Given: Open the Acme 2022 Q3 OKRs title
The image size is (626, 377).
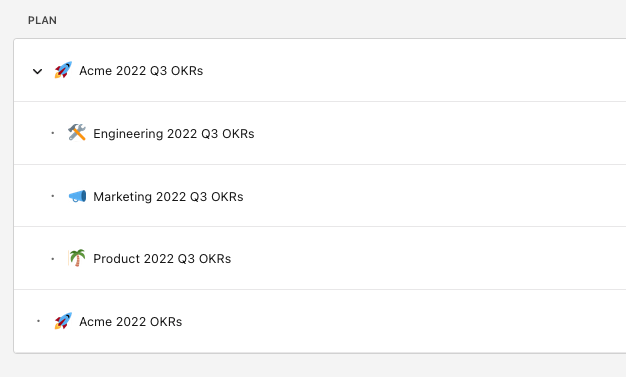Looking at the screenshot, I should click(141, 71).
